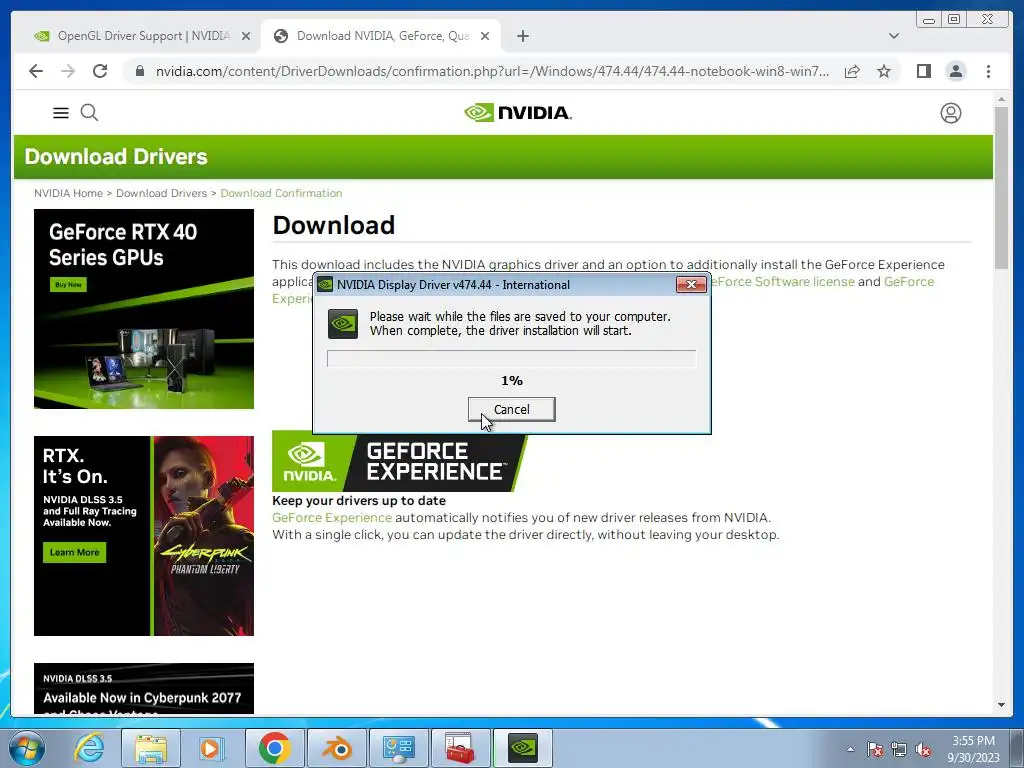
Task: Reload the NVIDIA download page
Action: [x=100, y=71]
